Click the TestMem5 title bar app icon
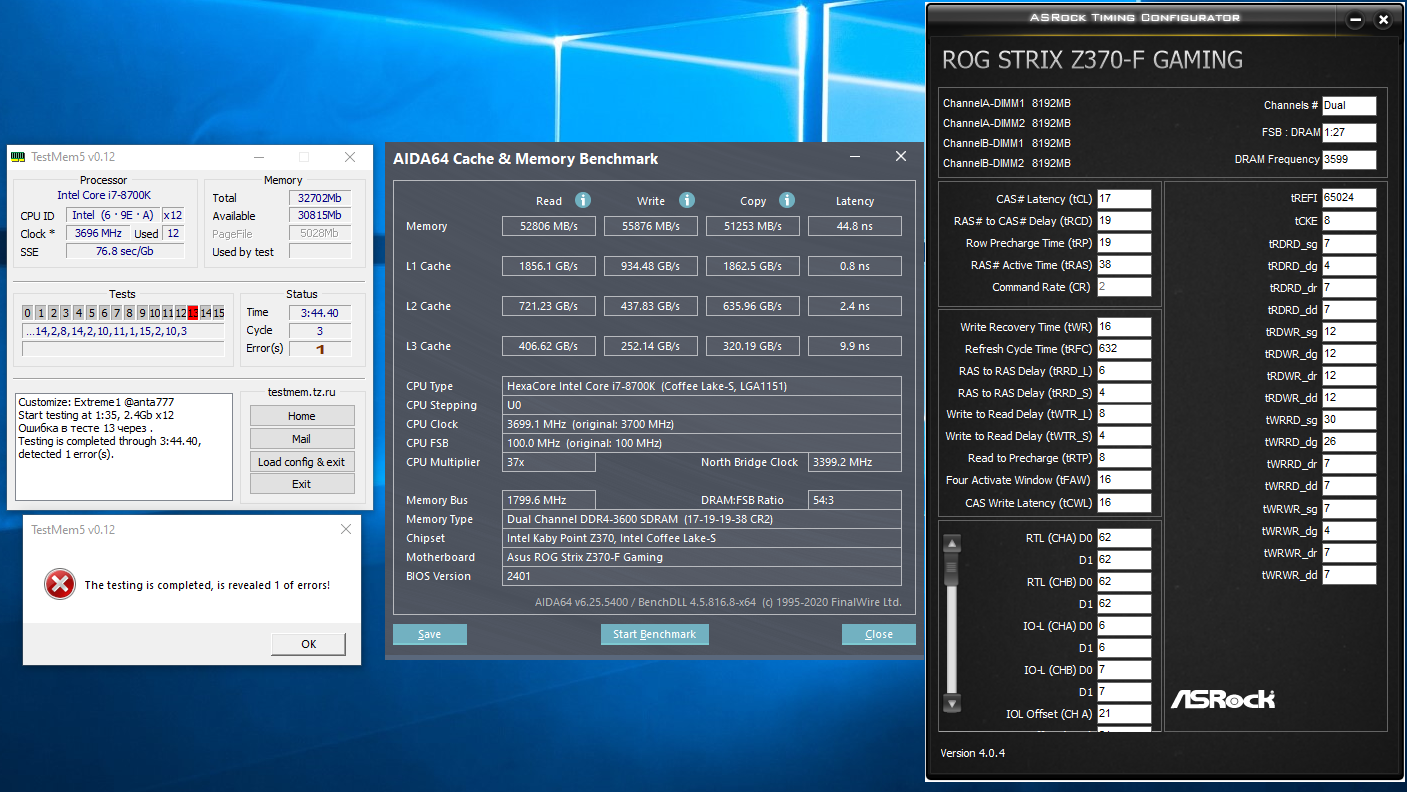This screenshot has height=792, width=1407. tap(18, 157)
